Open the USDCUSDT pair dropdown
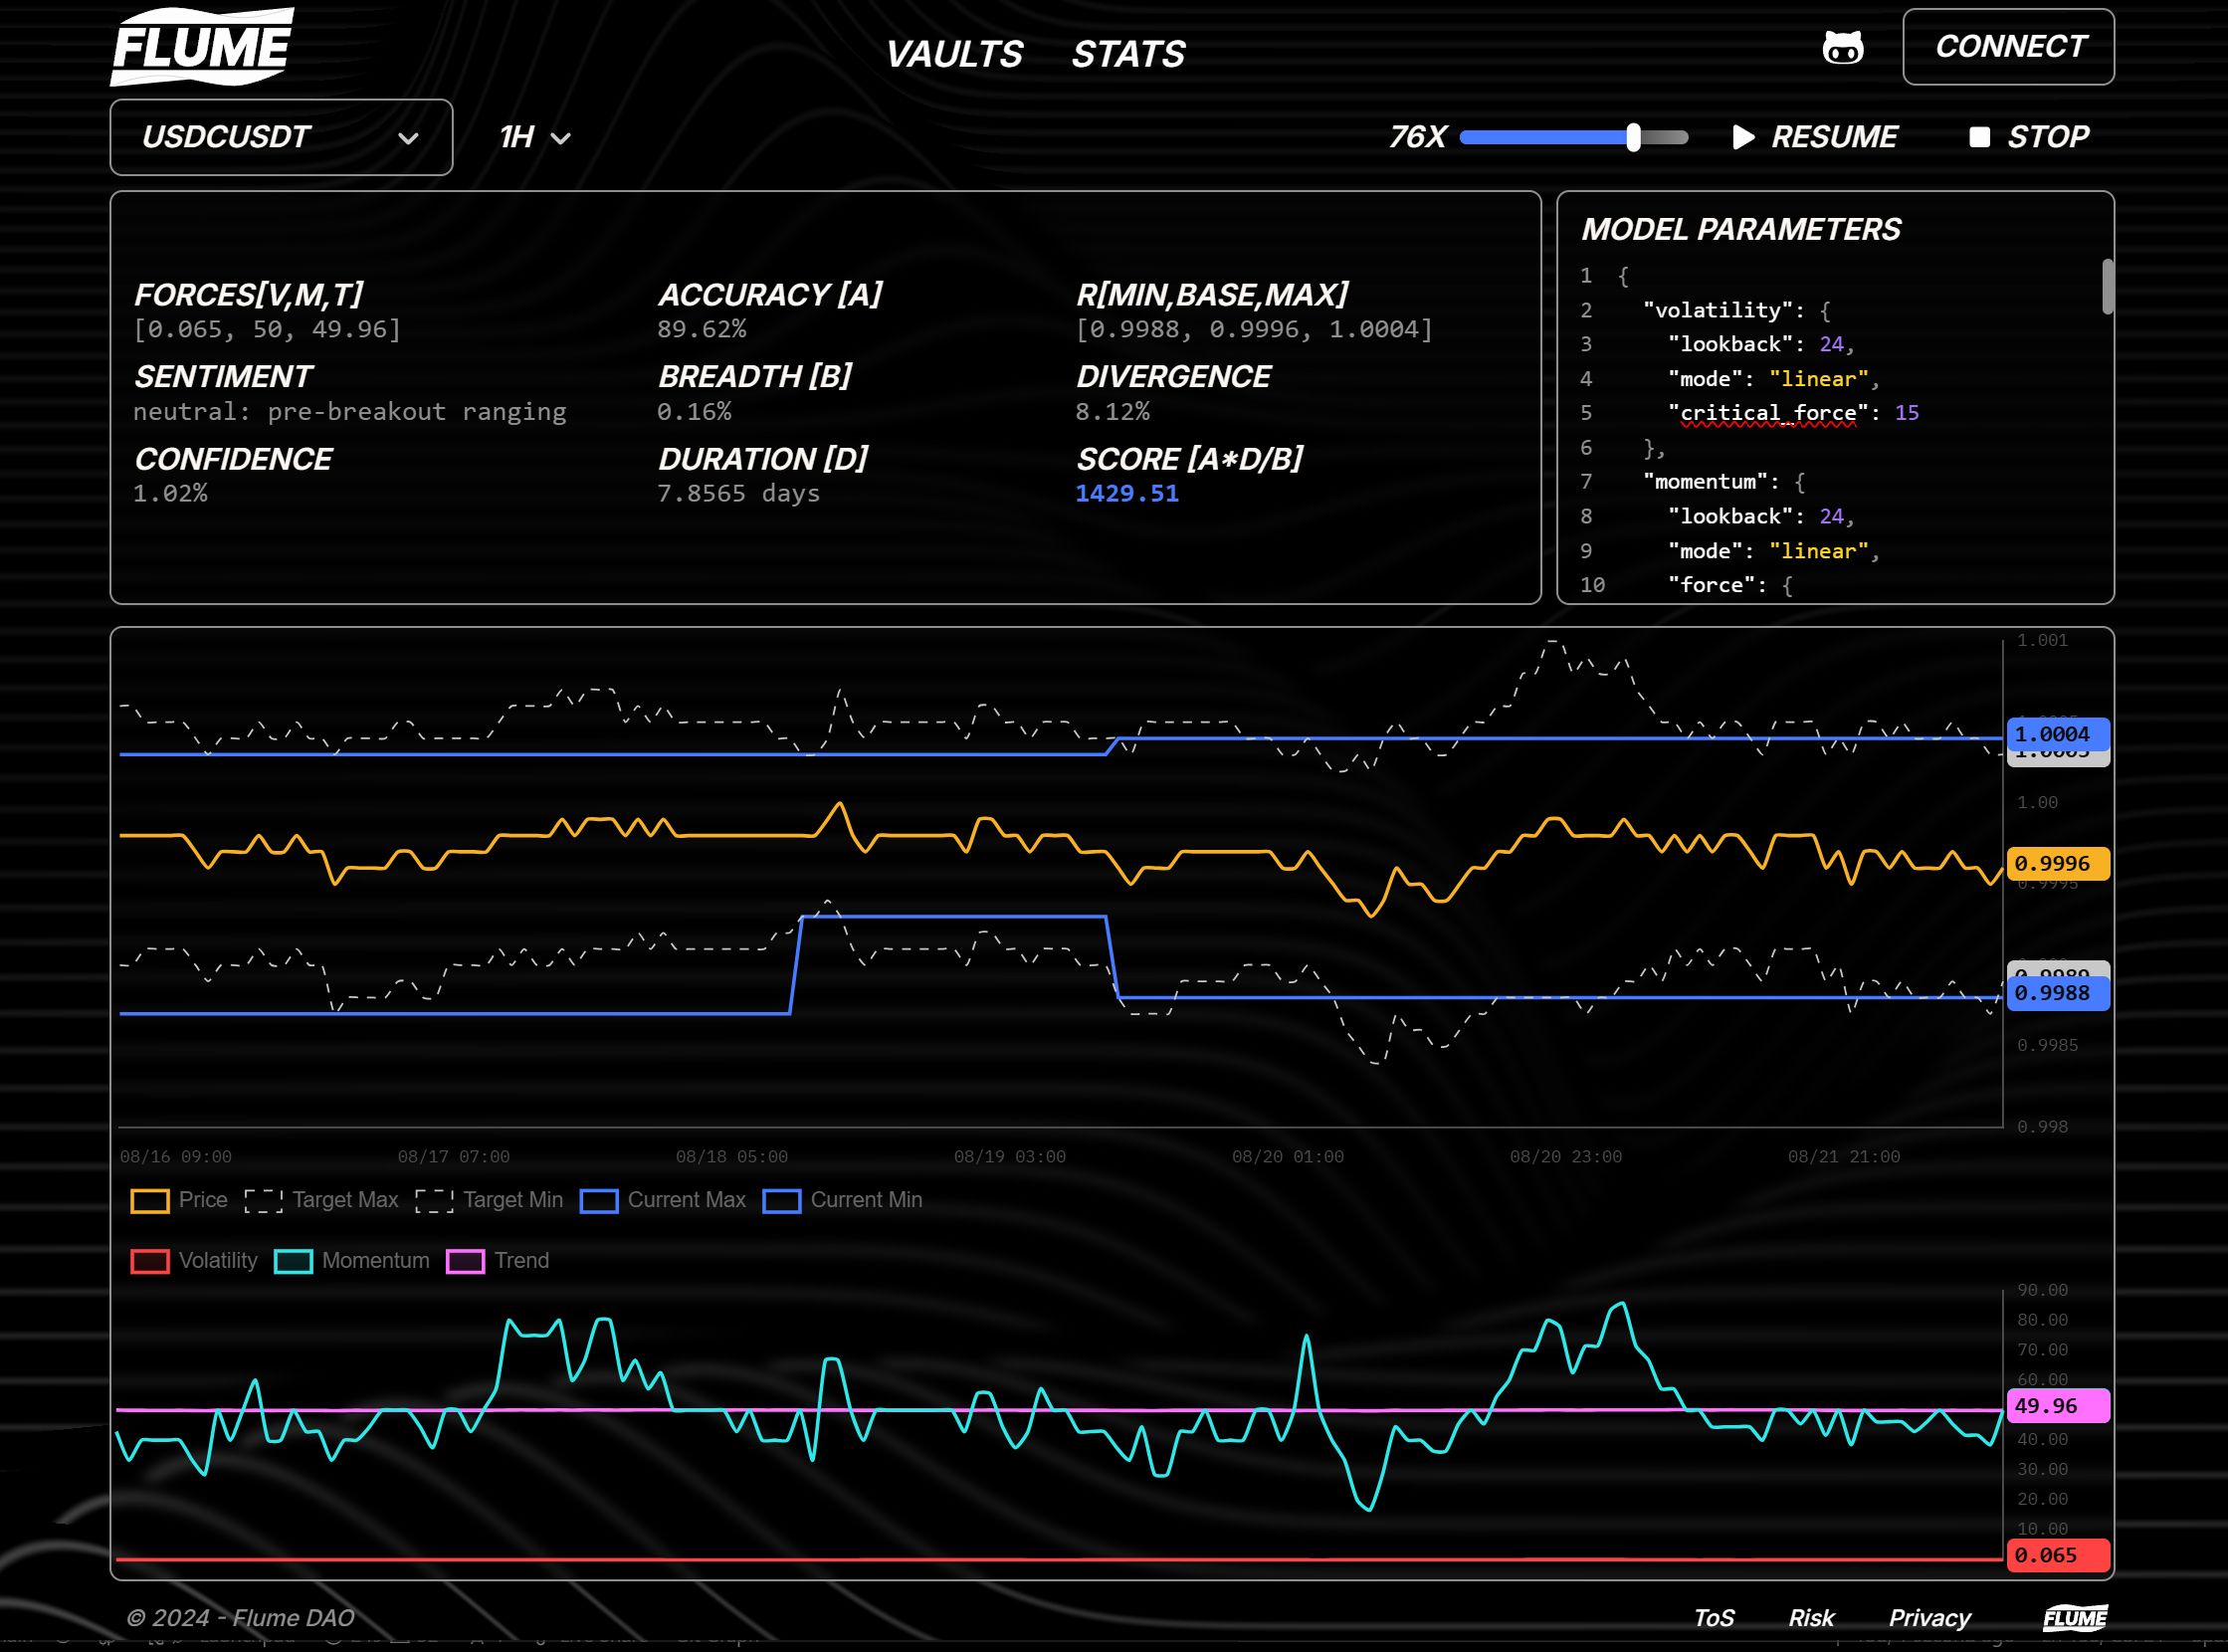Screen dimensions: 2228x1652 coord(281,137)
